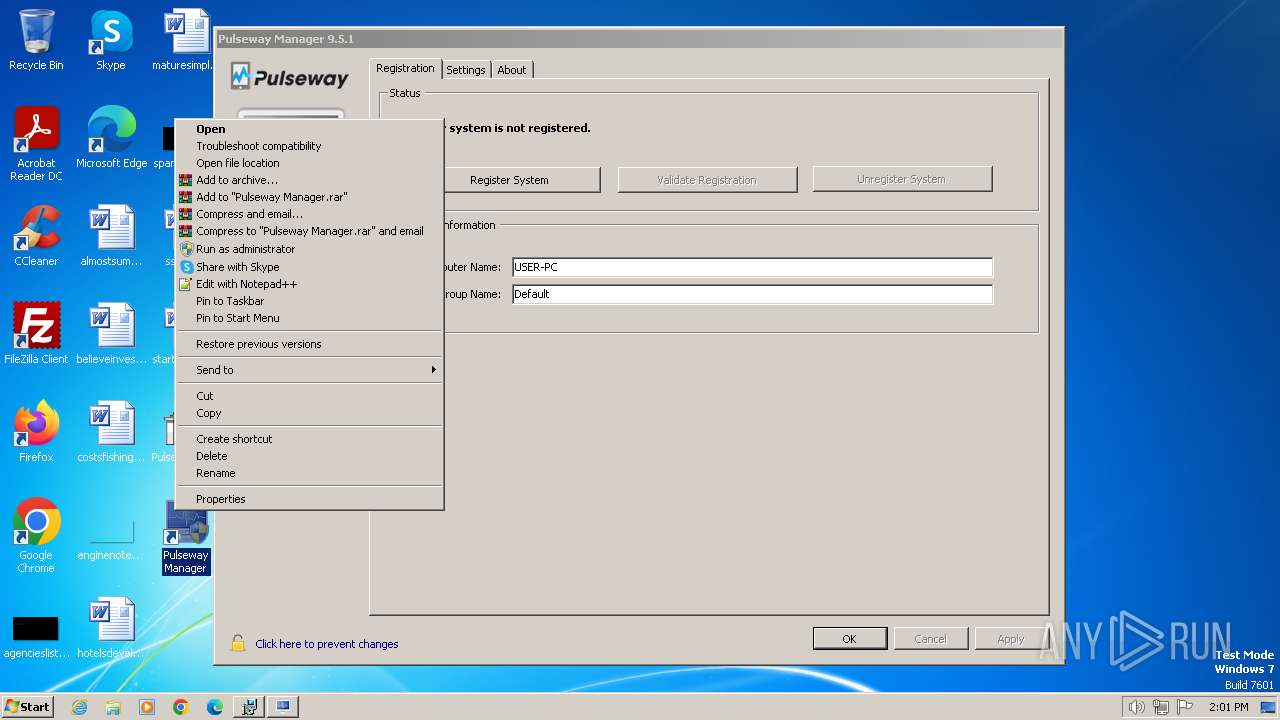
Task: Launch Edge from the taskbar
Action: tap(215, 707)
